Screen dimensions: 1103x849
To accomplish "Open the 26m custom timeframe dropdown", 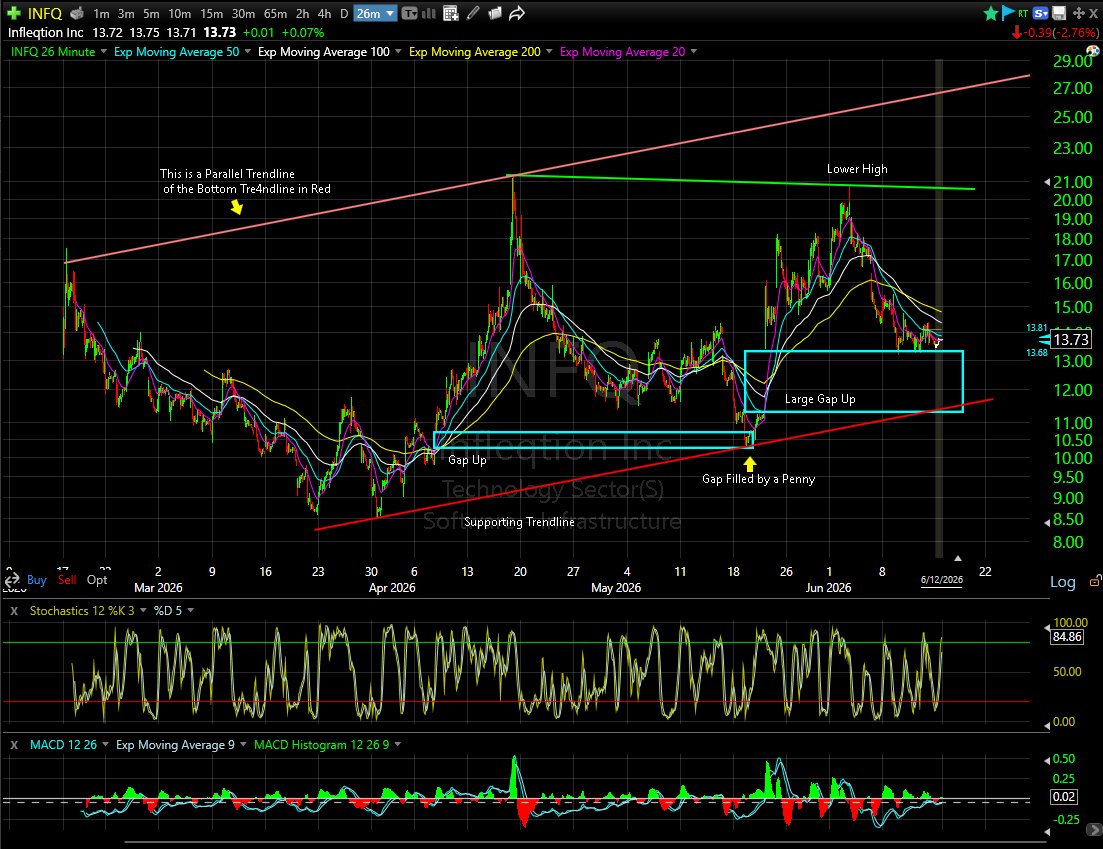I will (x=375, y=13).
